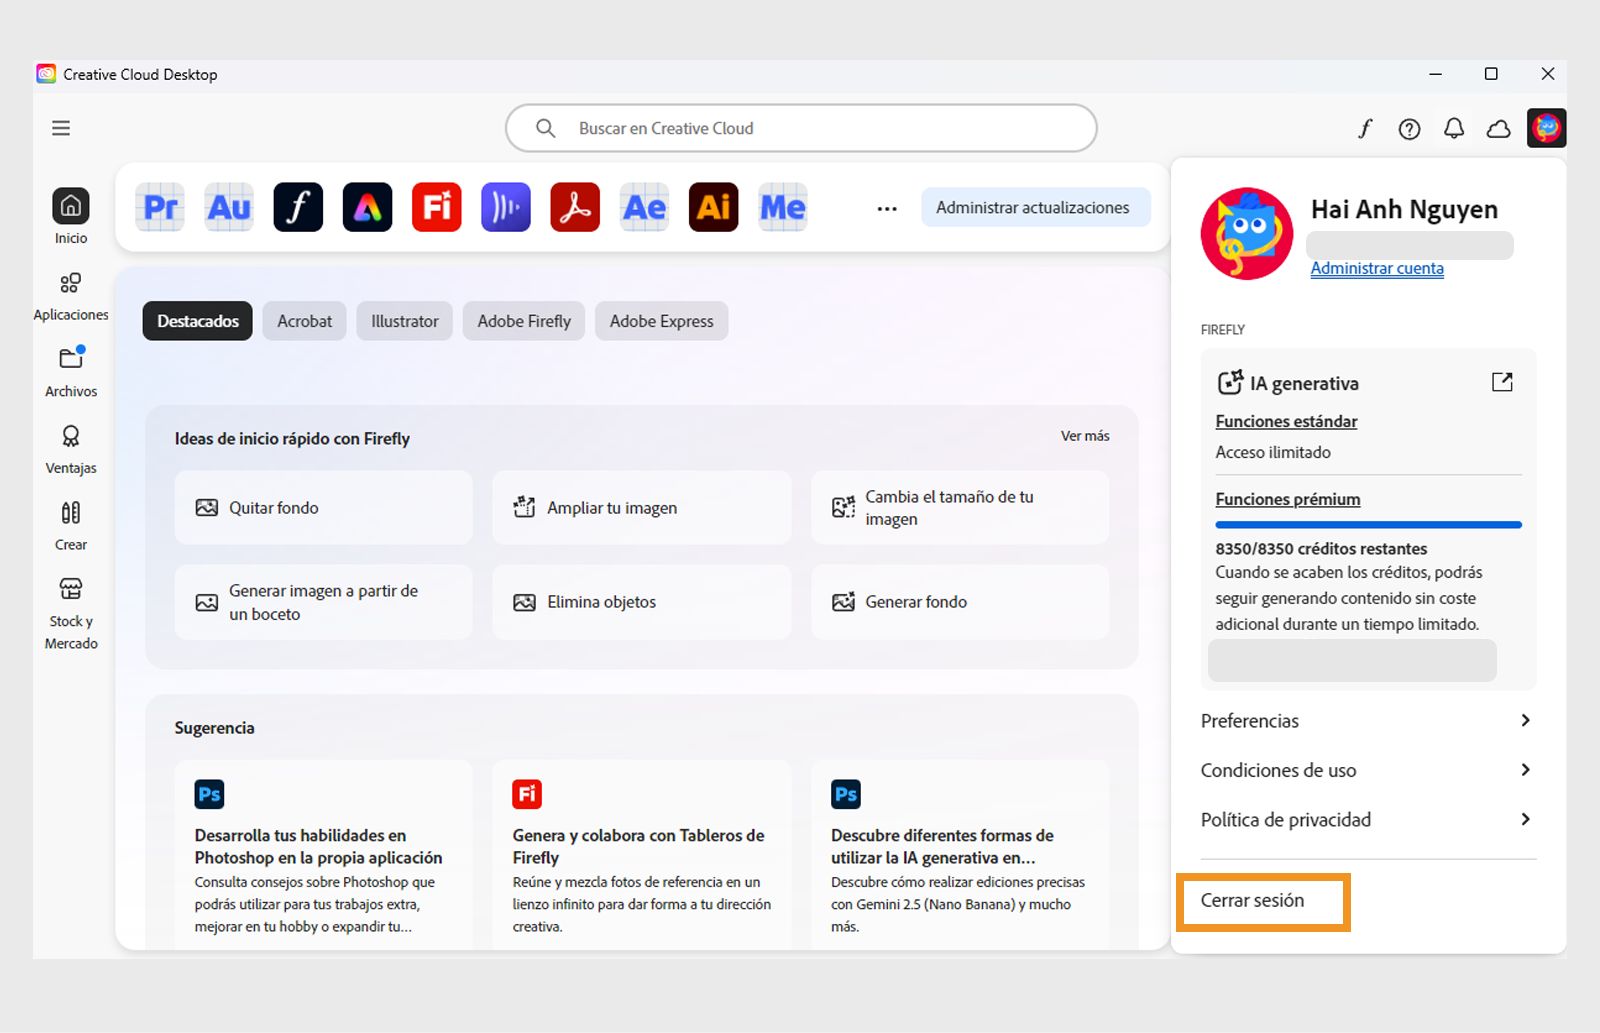Screen dimensions: 1600x1033
Task: Expand Preferencias chevron
Action: 1525,720
